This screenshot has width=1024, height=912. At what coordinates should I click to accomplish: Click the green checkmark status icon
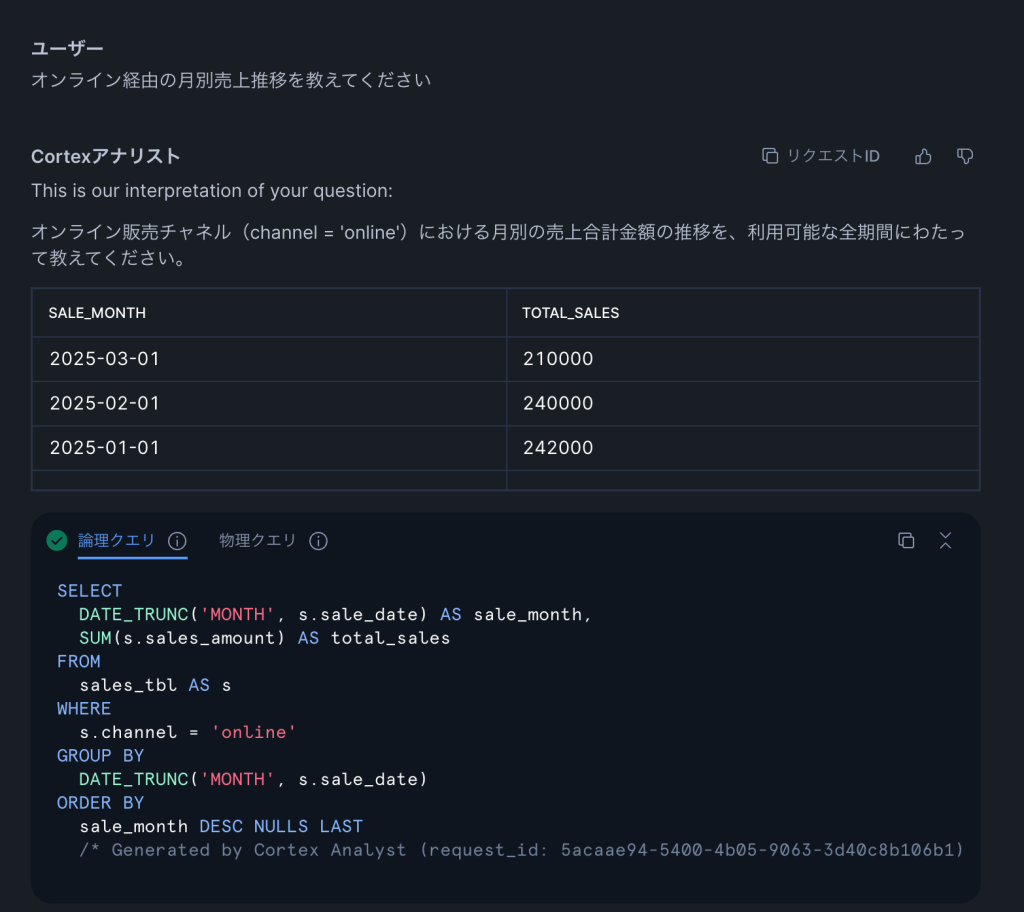point(57,541)
